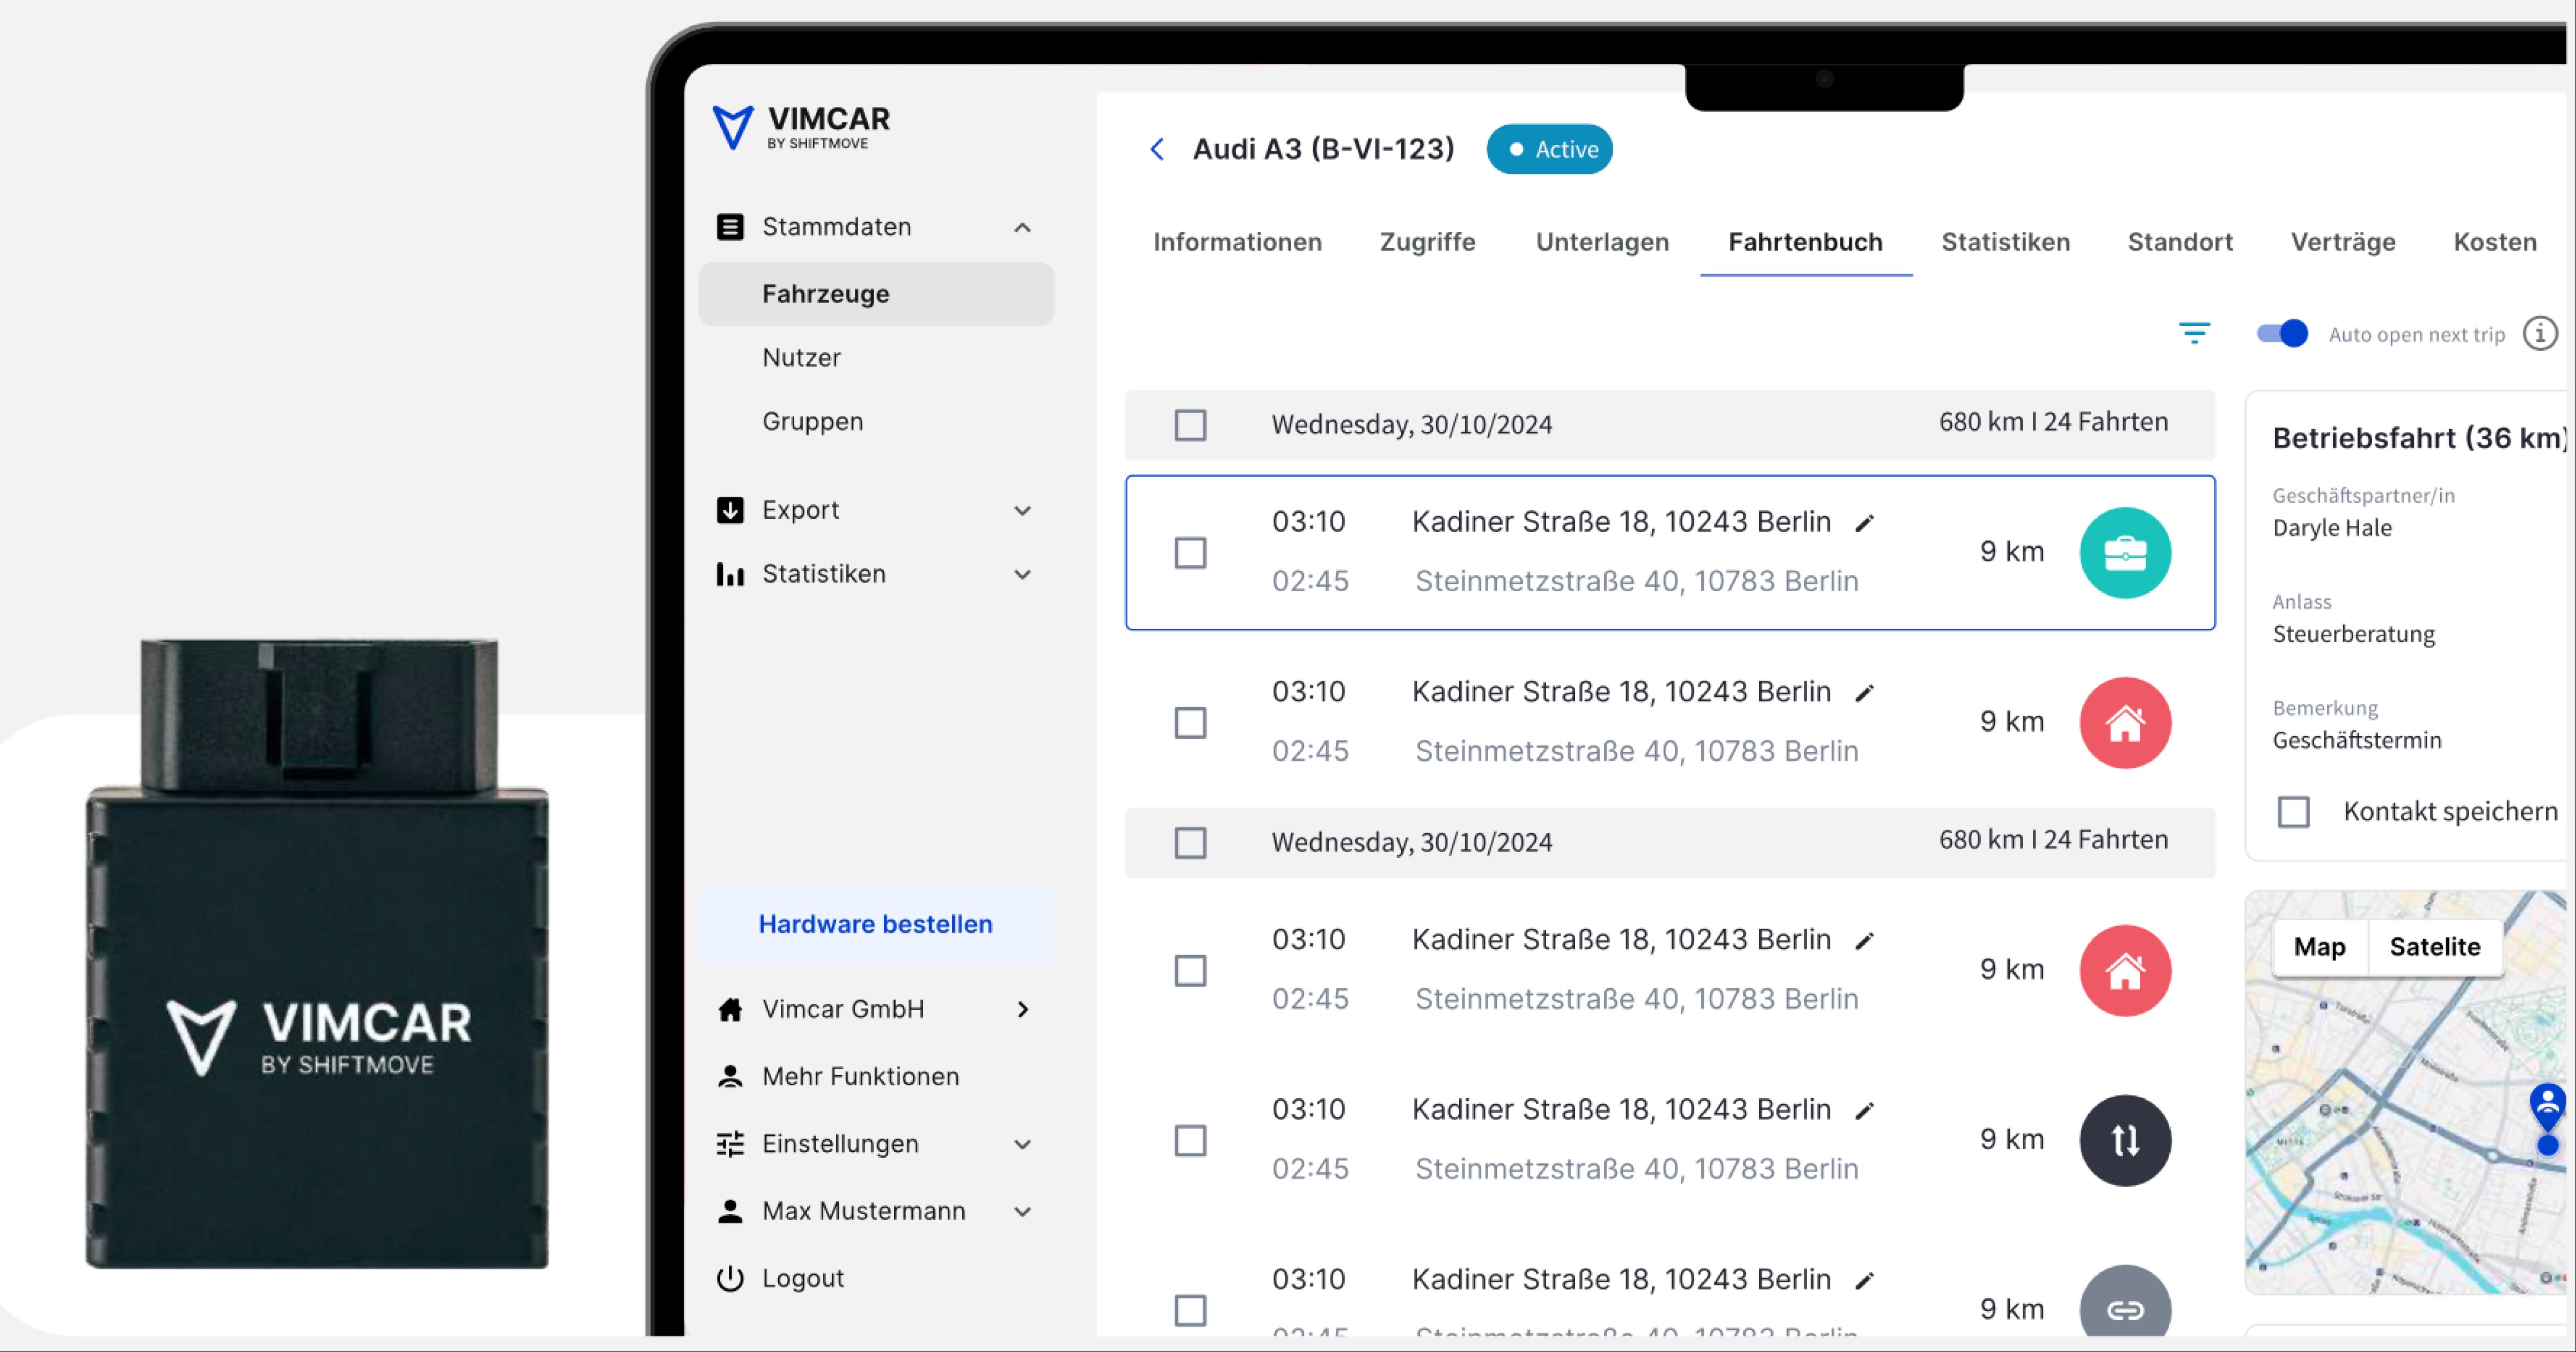Image resolution: width=2576 pixels, height=1352 pixels.
Task: Select Fahrzeuge in the sidebar
Action: pyautogui.click(x=876, y=294)
